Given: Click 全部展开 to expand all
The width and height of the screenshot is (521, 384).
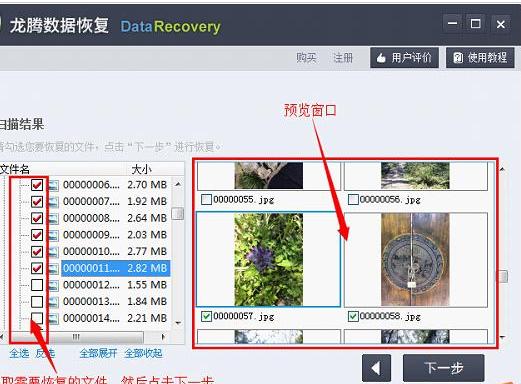Looking at the screenshot, I should (x=98, y=353).
